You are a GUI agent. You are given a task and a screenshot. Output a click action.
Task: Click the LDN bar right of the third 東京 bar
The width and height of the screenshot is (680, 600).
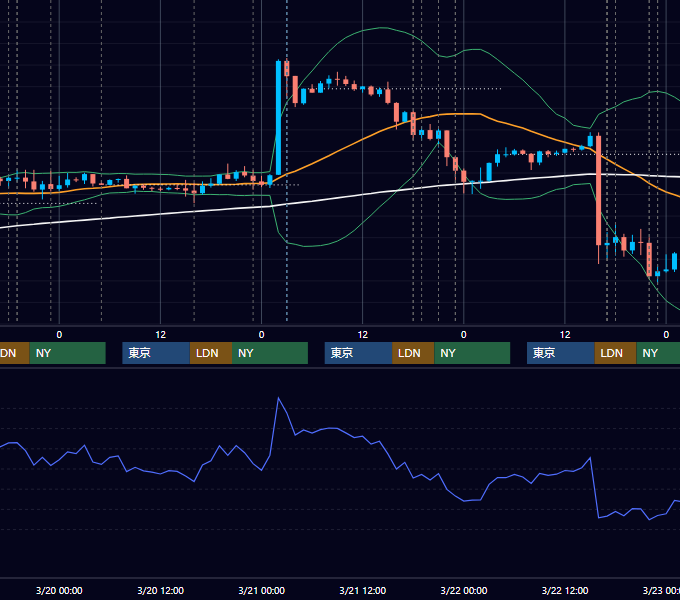pos(615,353)
